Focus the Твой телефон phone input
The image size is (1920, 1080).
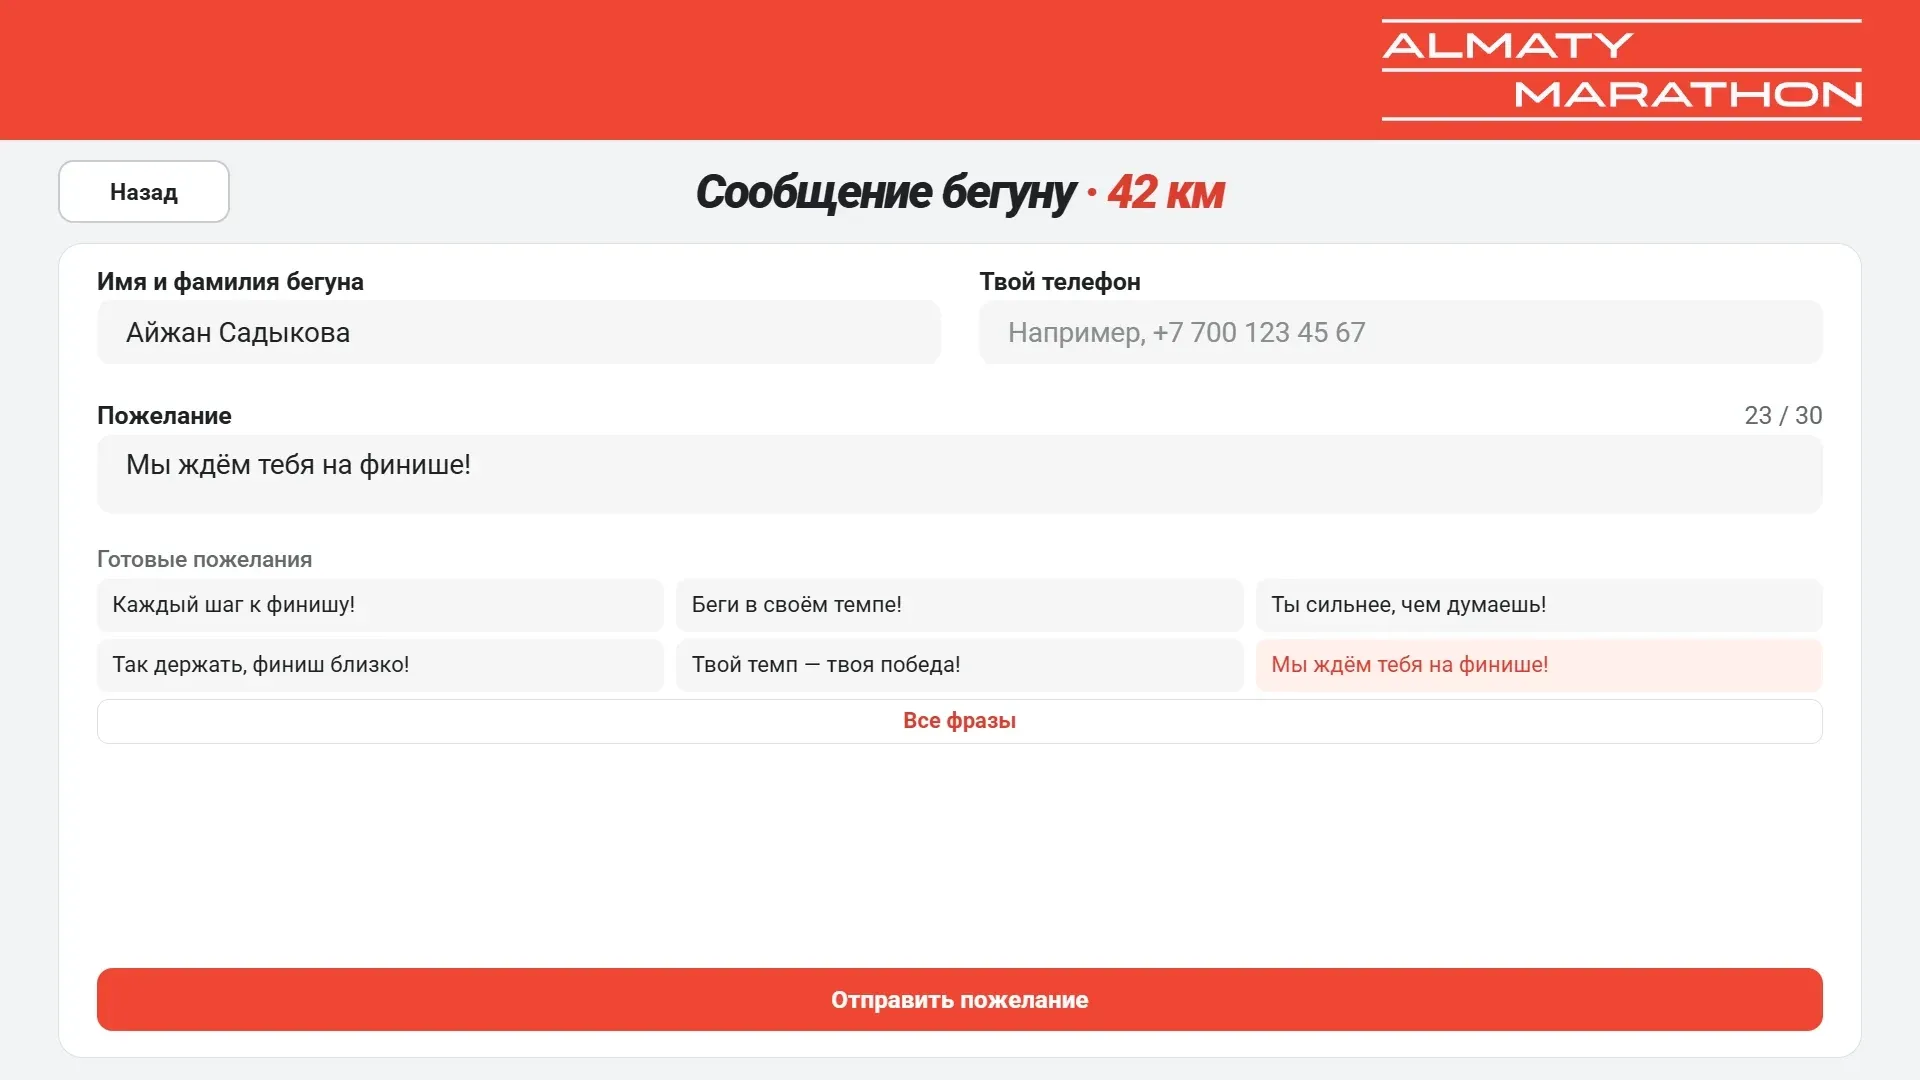click(x=1400, y=332)
